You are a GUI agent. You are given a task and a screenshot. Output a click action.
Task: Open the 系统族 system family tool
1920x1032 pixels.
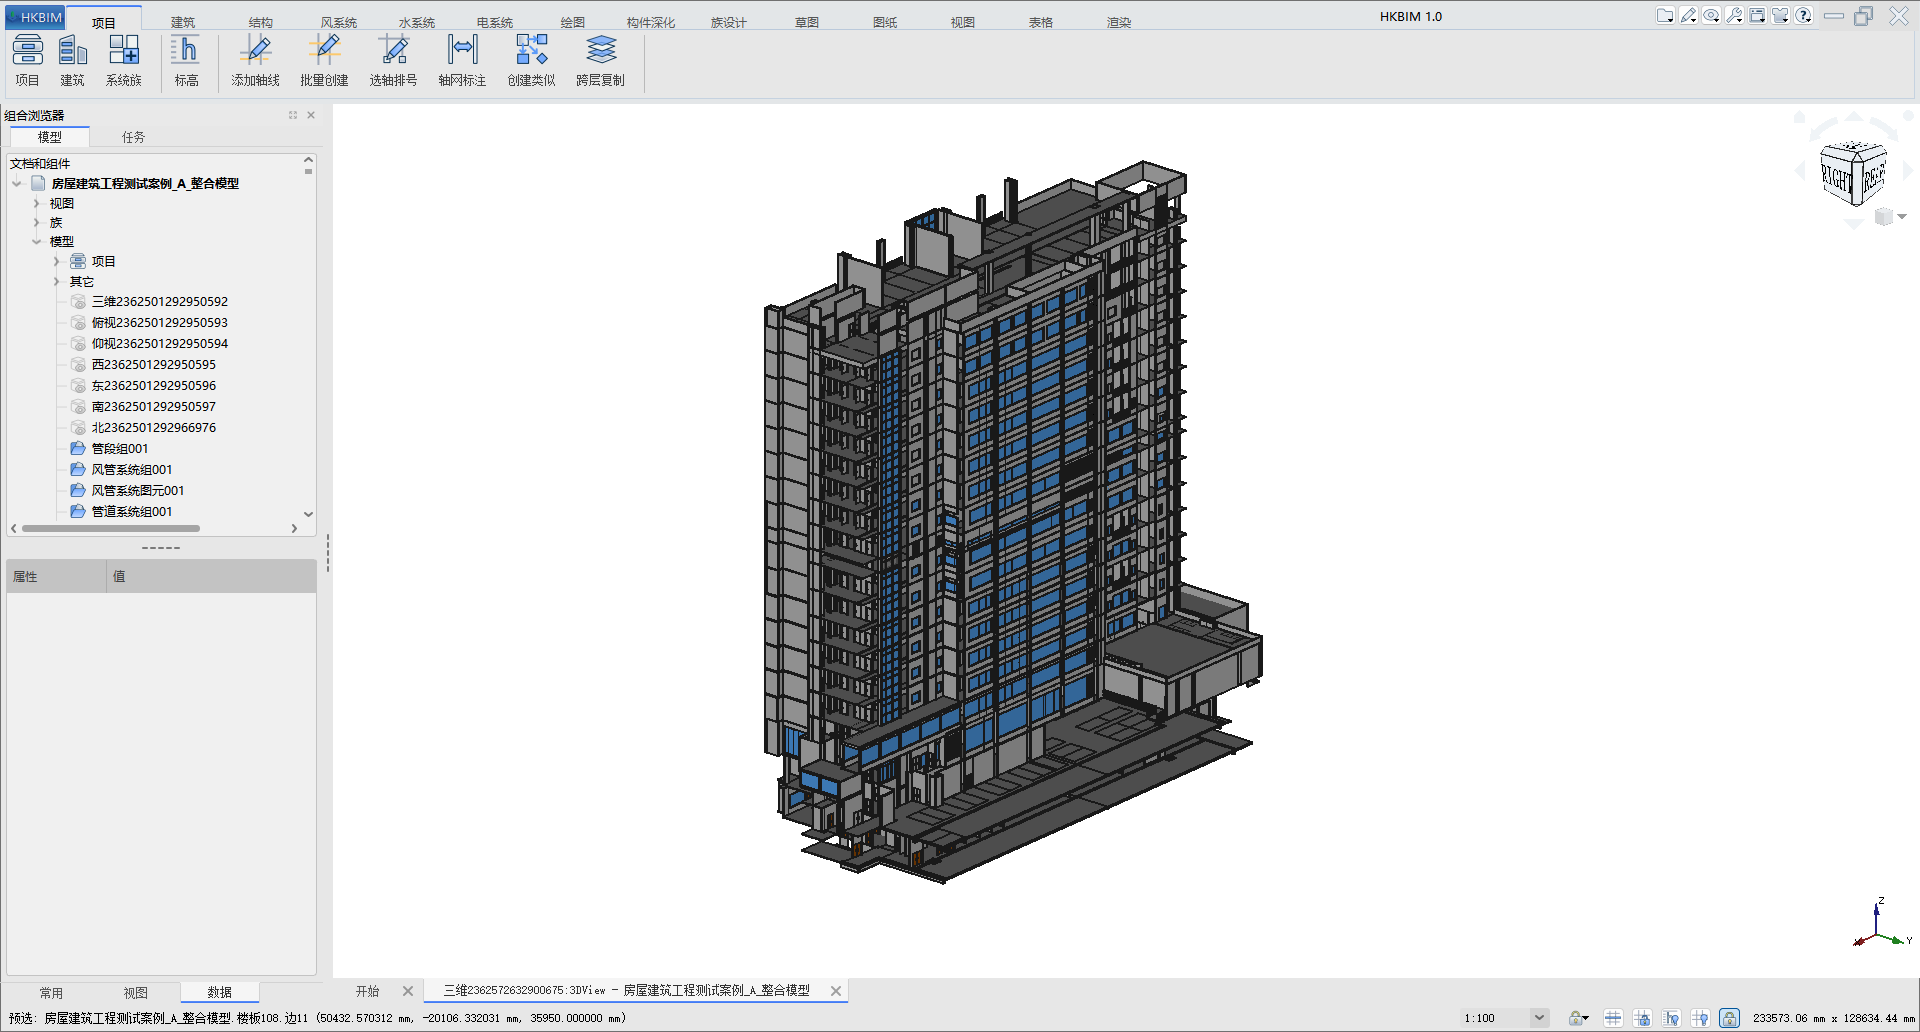(124, 60)
